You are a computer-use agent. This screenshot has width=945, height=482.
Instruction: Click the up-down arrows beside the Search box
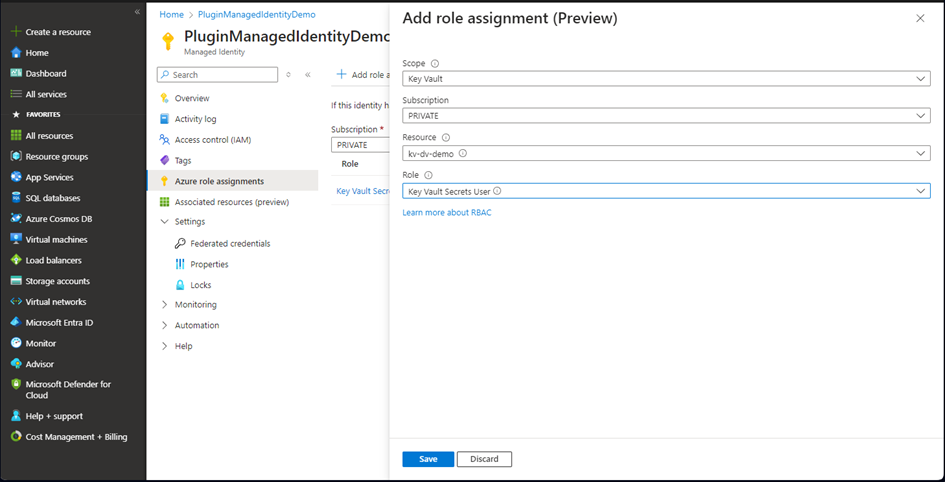tap(289, 75)
